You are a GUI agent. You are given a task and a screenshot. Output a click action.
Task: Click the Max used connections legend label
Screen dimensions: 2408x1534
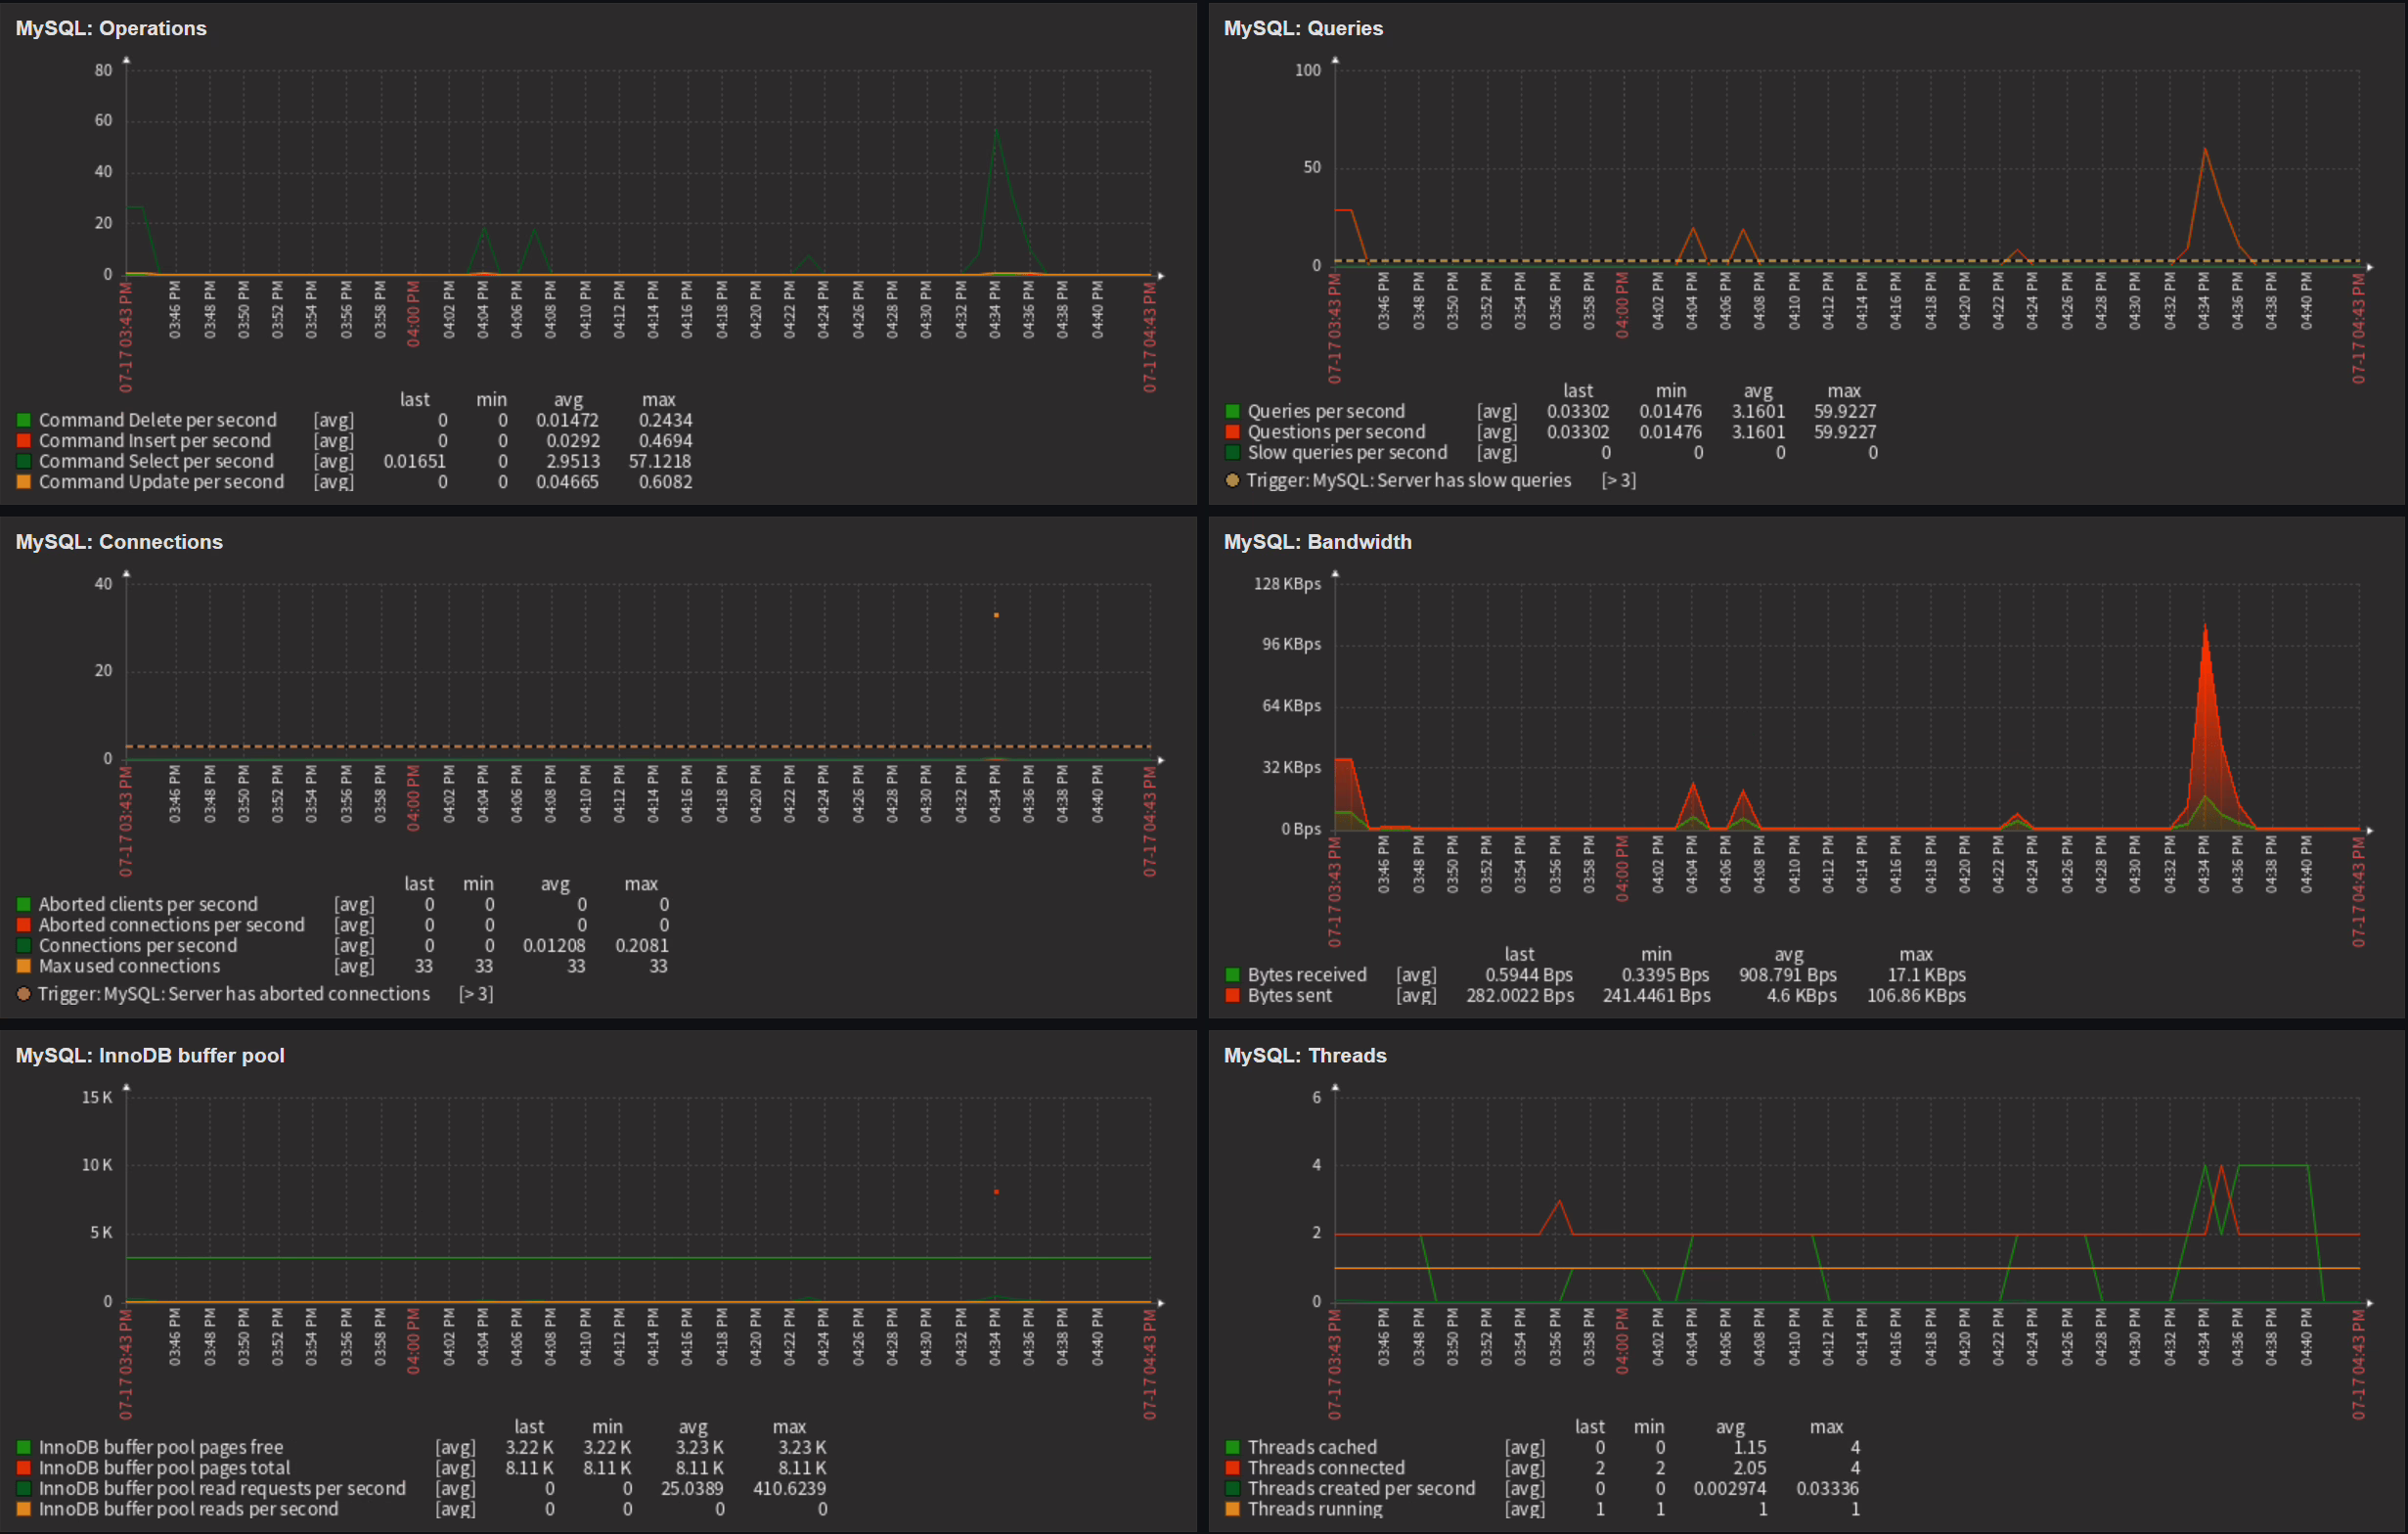pyautogui.click(x=129, y=966)
